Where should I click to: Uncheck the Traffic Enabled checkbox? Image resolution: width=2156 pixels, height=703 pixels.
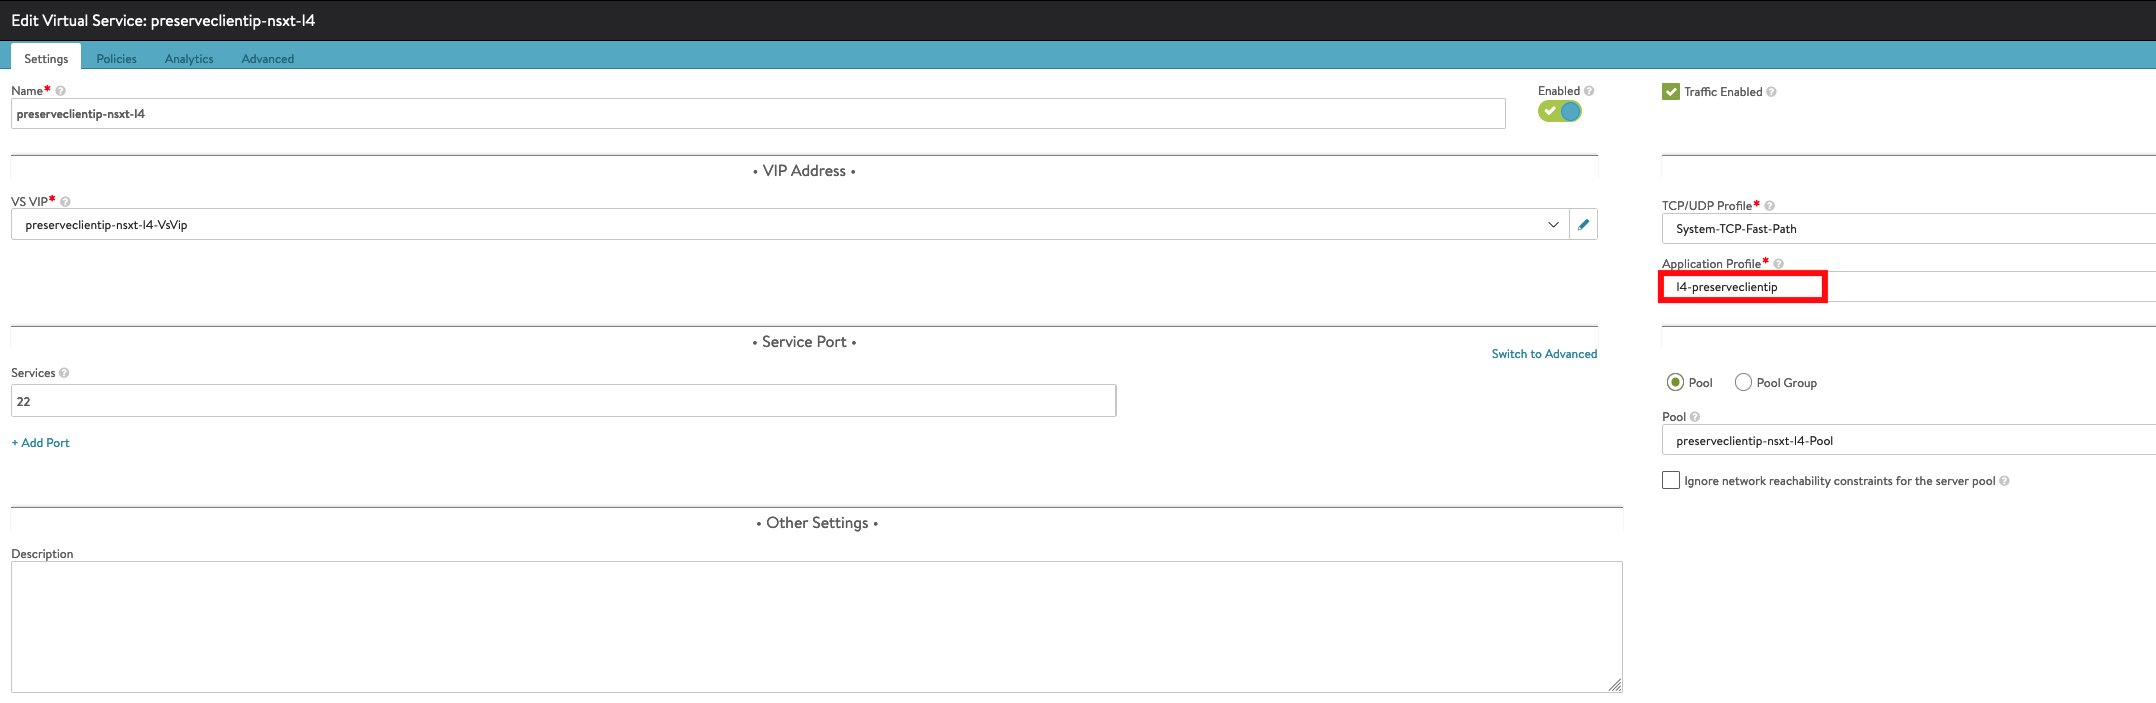[1671, 92]
